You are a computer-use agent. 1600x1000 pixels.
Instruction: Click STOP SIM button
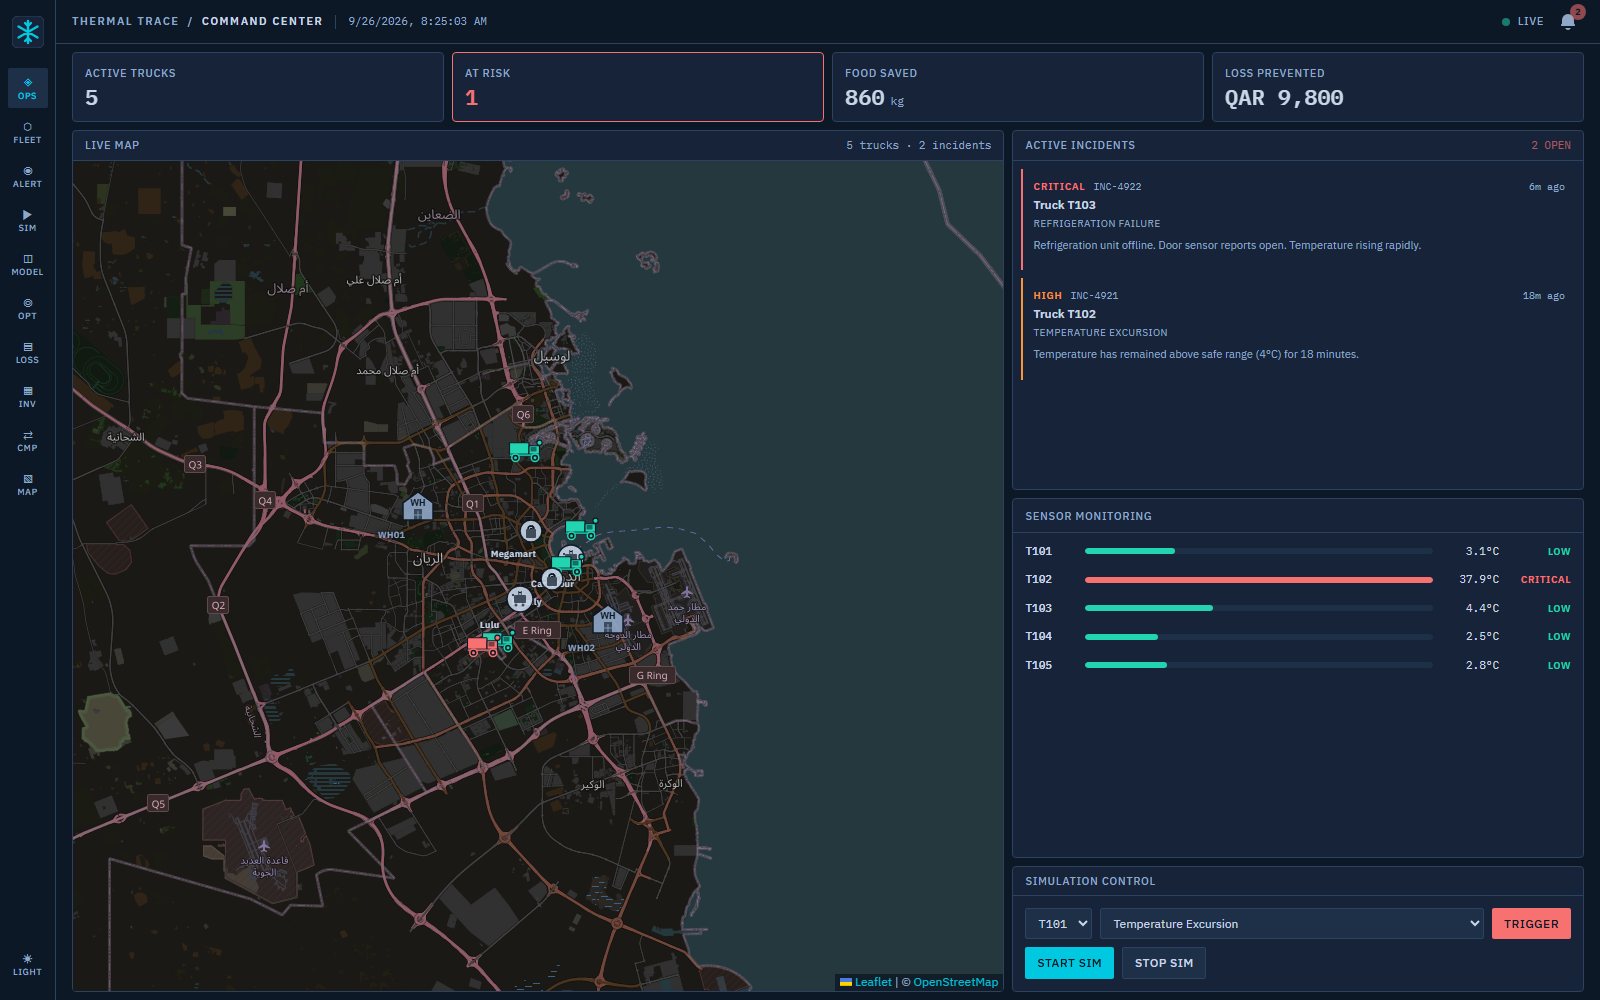point(1164,963)
